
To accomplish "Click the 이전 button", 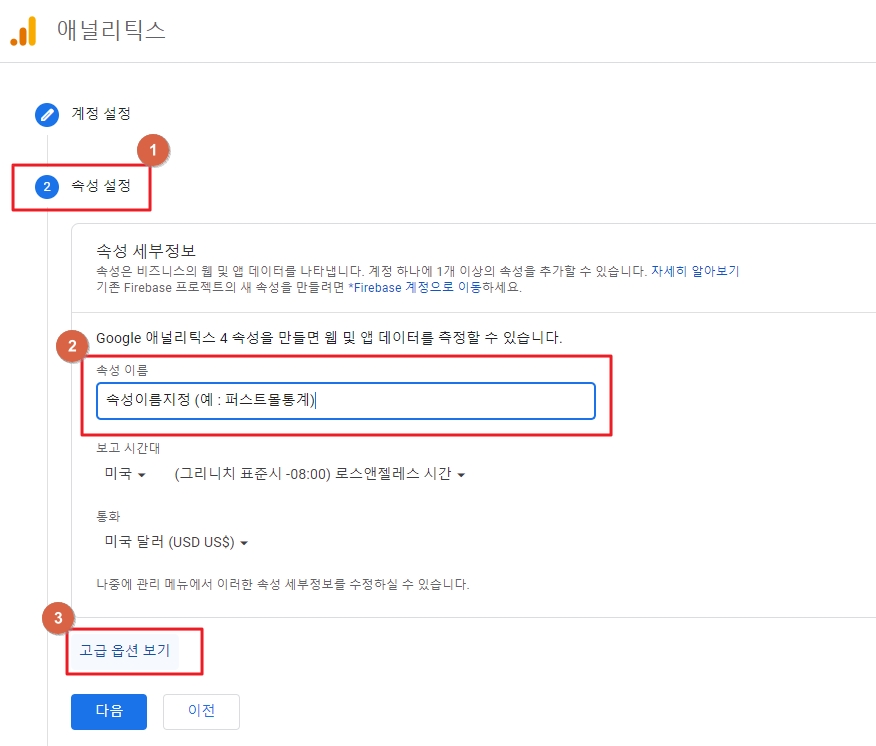I will [201, 711].
